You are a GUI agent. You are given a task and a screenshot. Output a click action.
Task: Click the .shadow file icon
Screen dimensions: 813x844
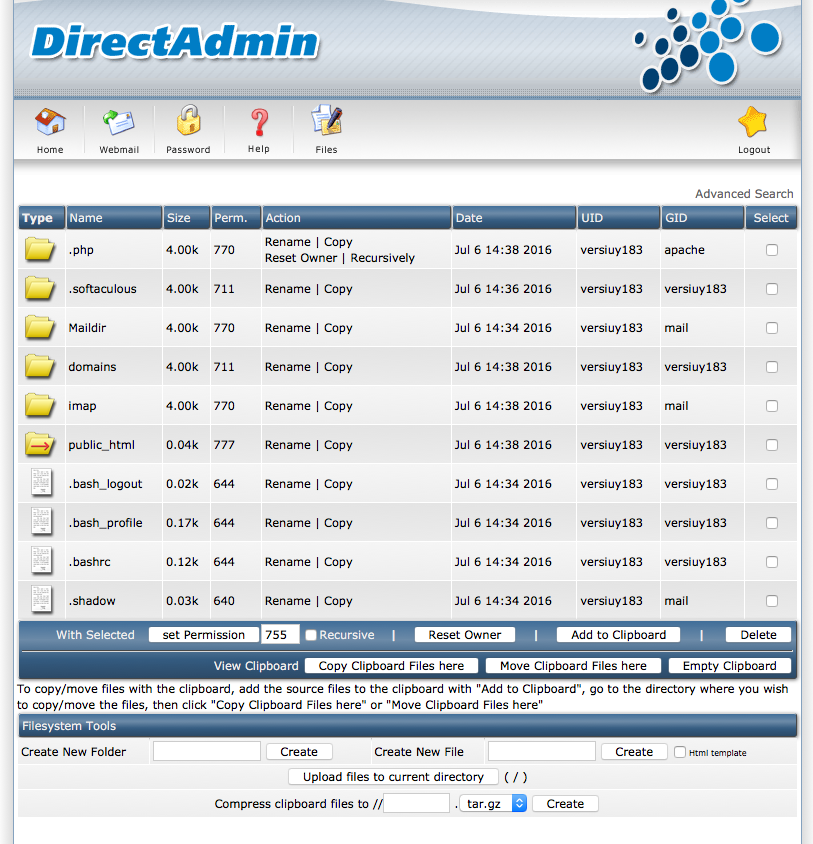[41, 600]
